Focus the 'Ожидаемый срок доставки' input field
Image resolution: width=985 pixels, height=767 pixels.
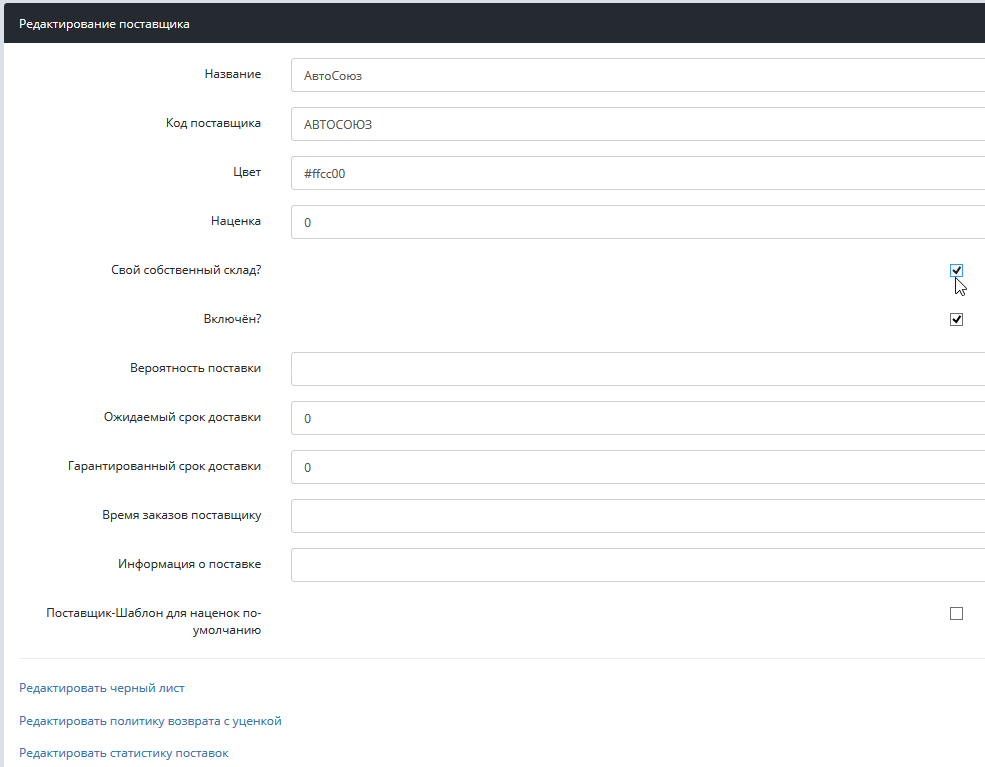click(x=637, y=418)
